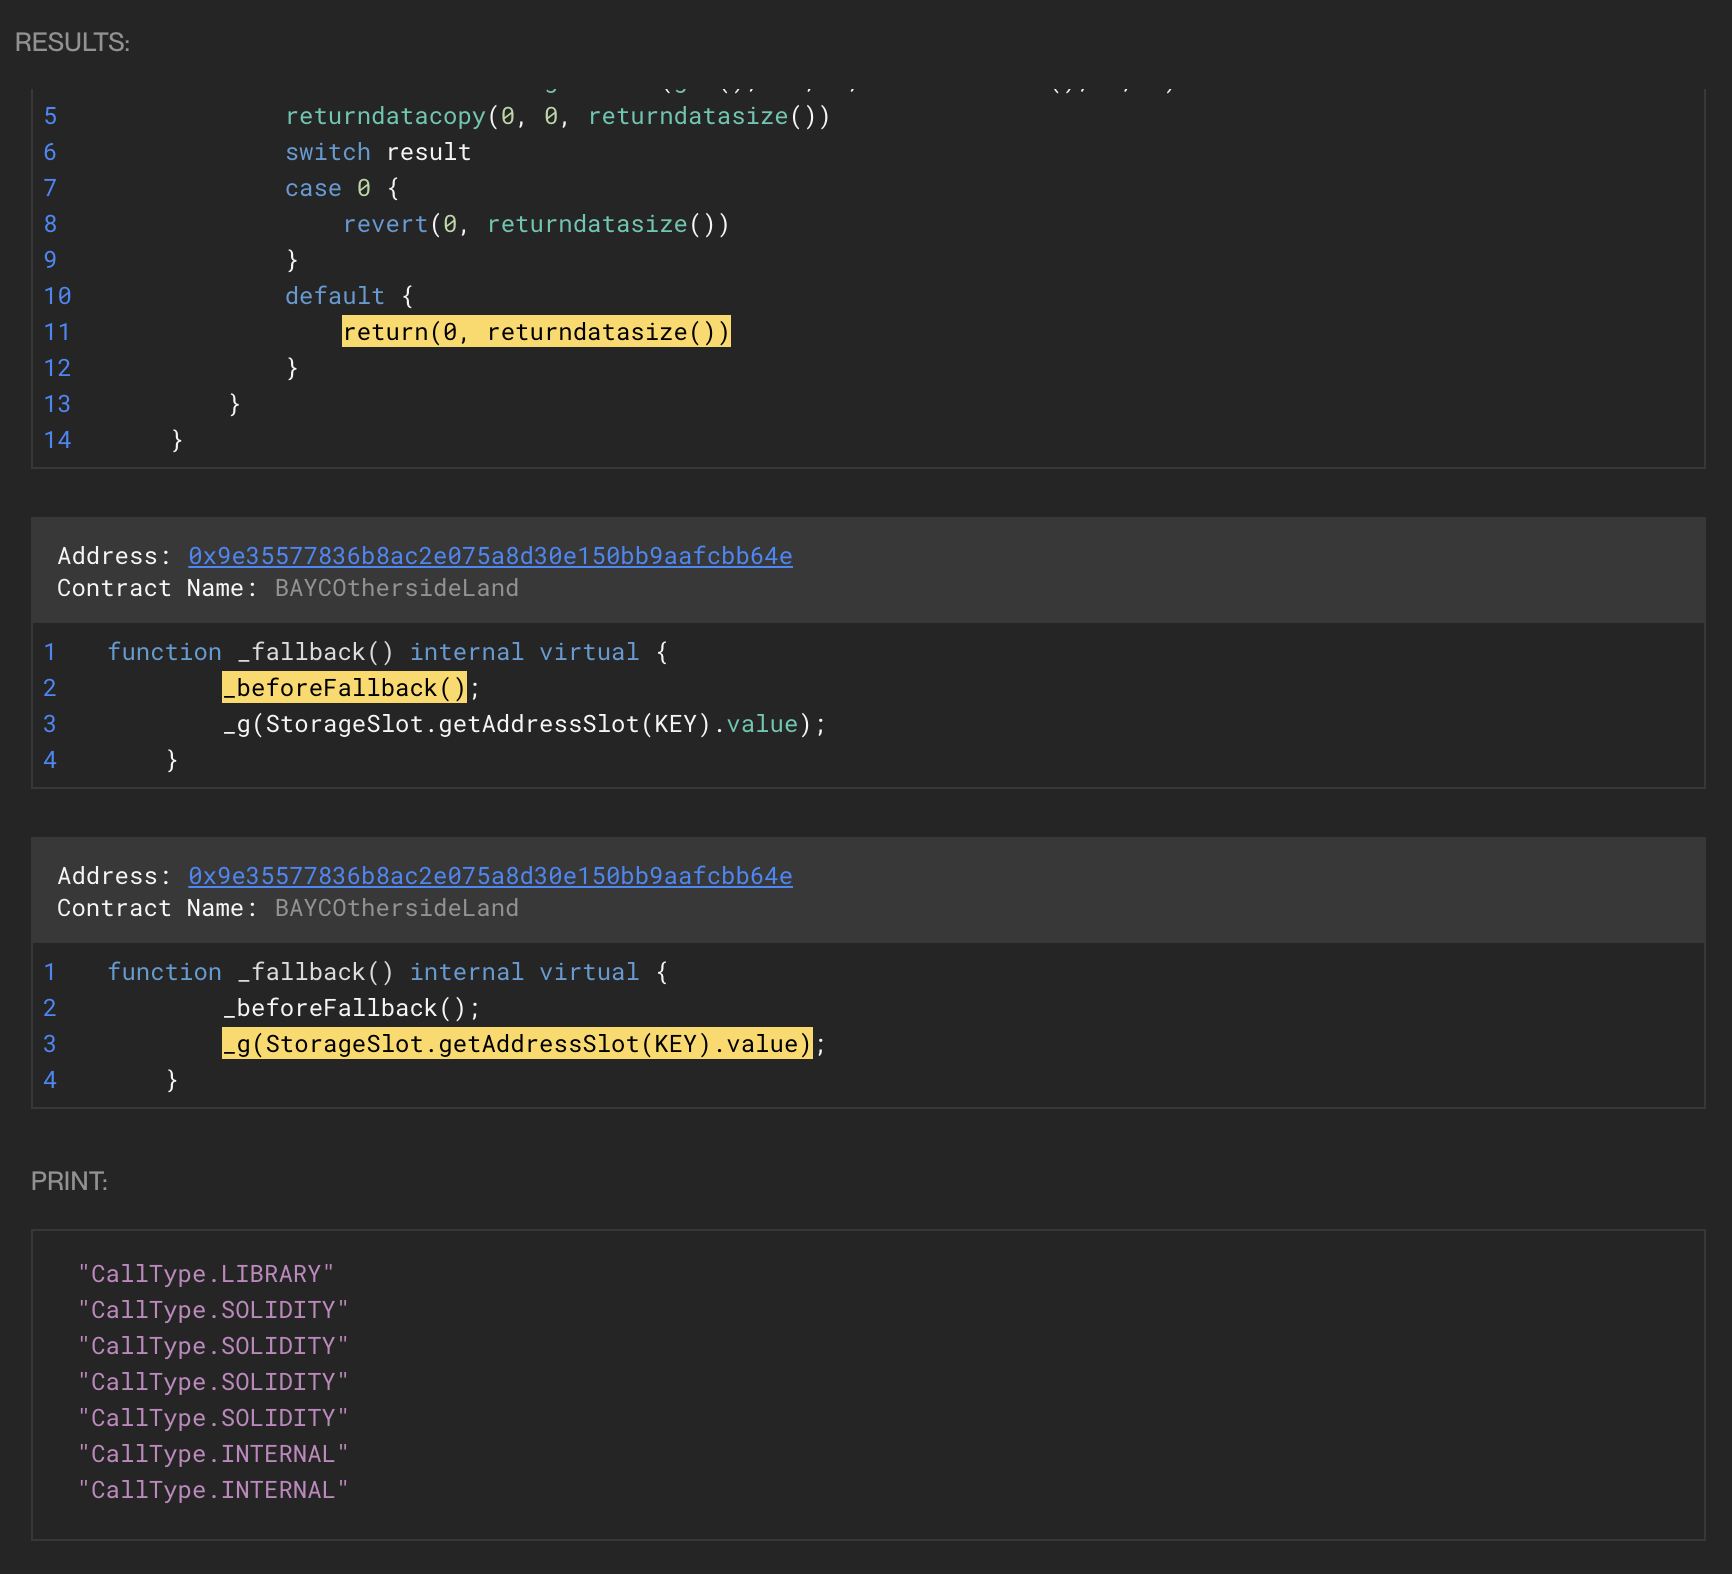1732x1574 pixels.
Task: Open the first BAYCOthersideLand address link
Action: [490, 556]
